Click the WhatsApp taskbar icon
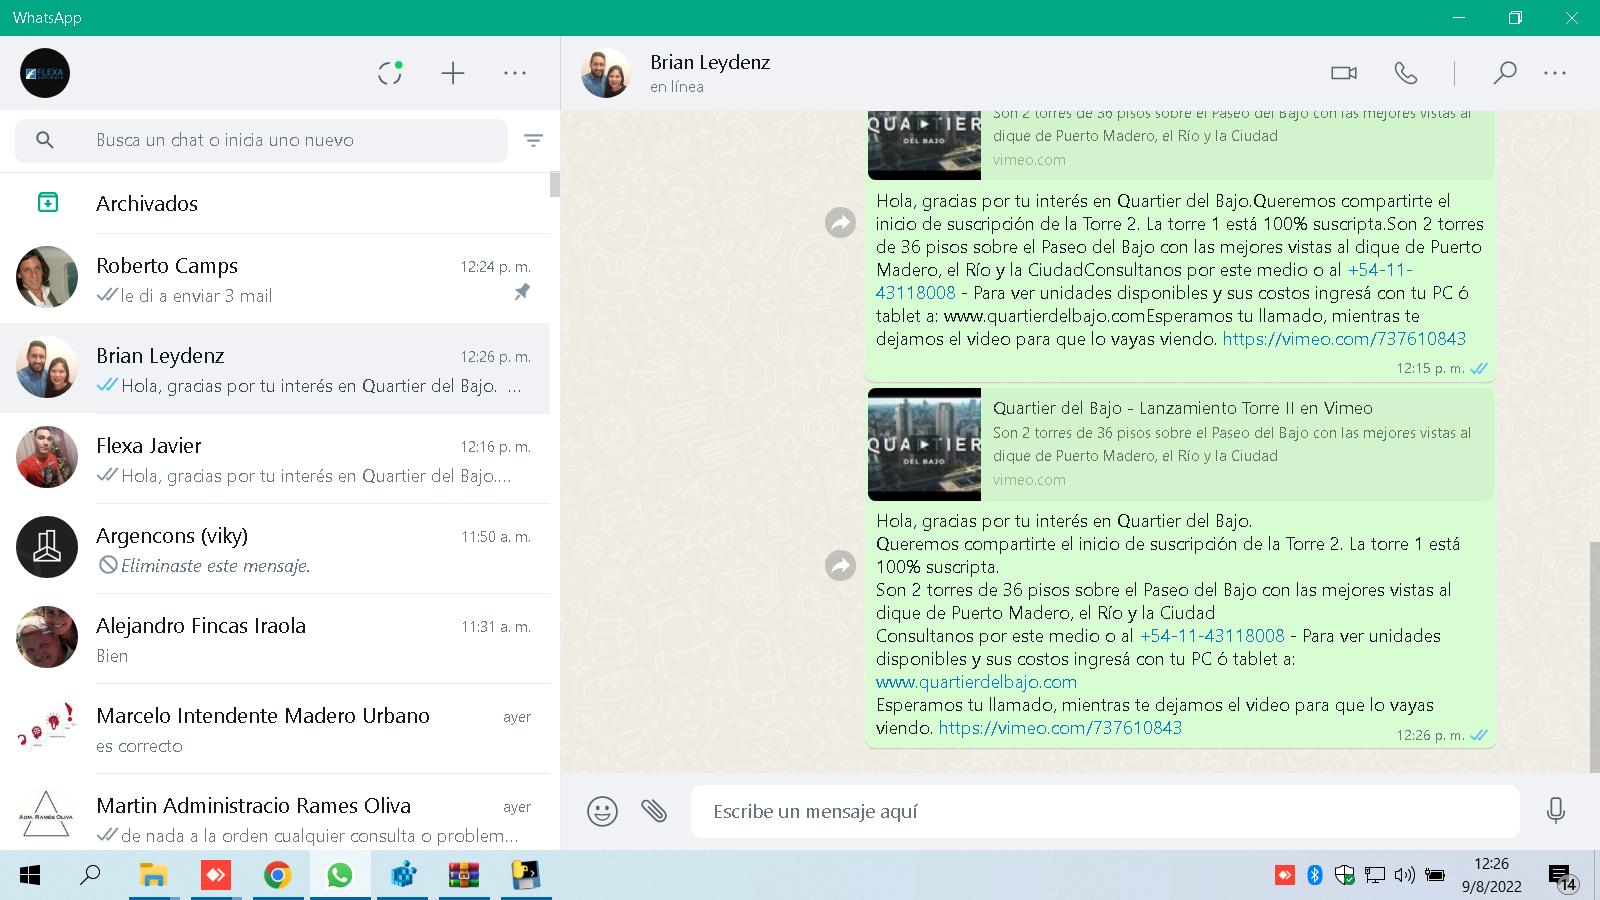Viewport: 1600px width, 900px height. 340,876
